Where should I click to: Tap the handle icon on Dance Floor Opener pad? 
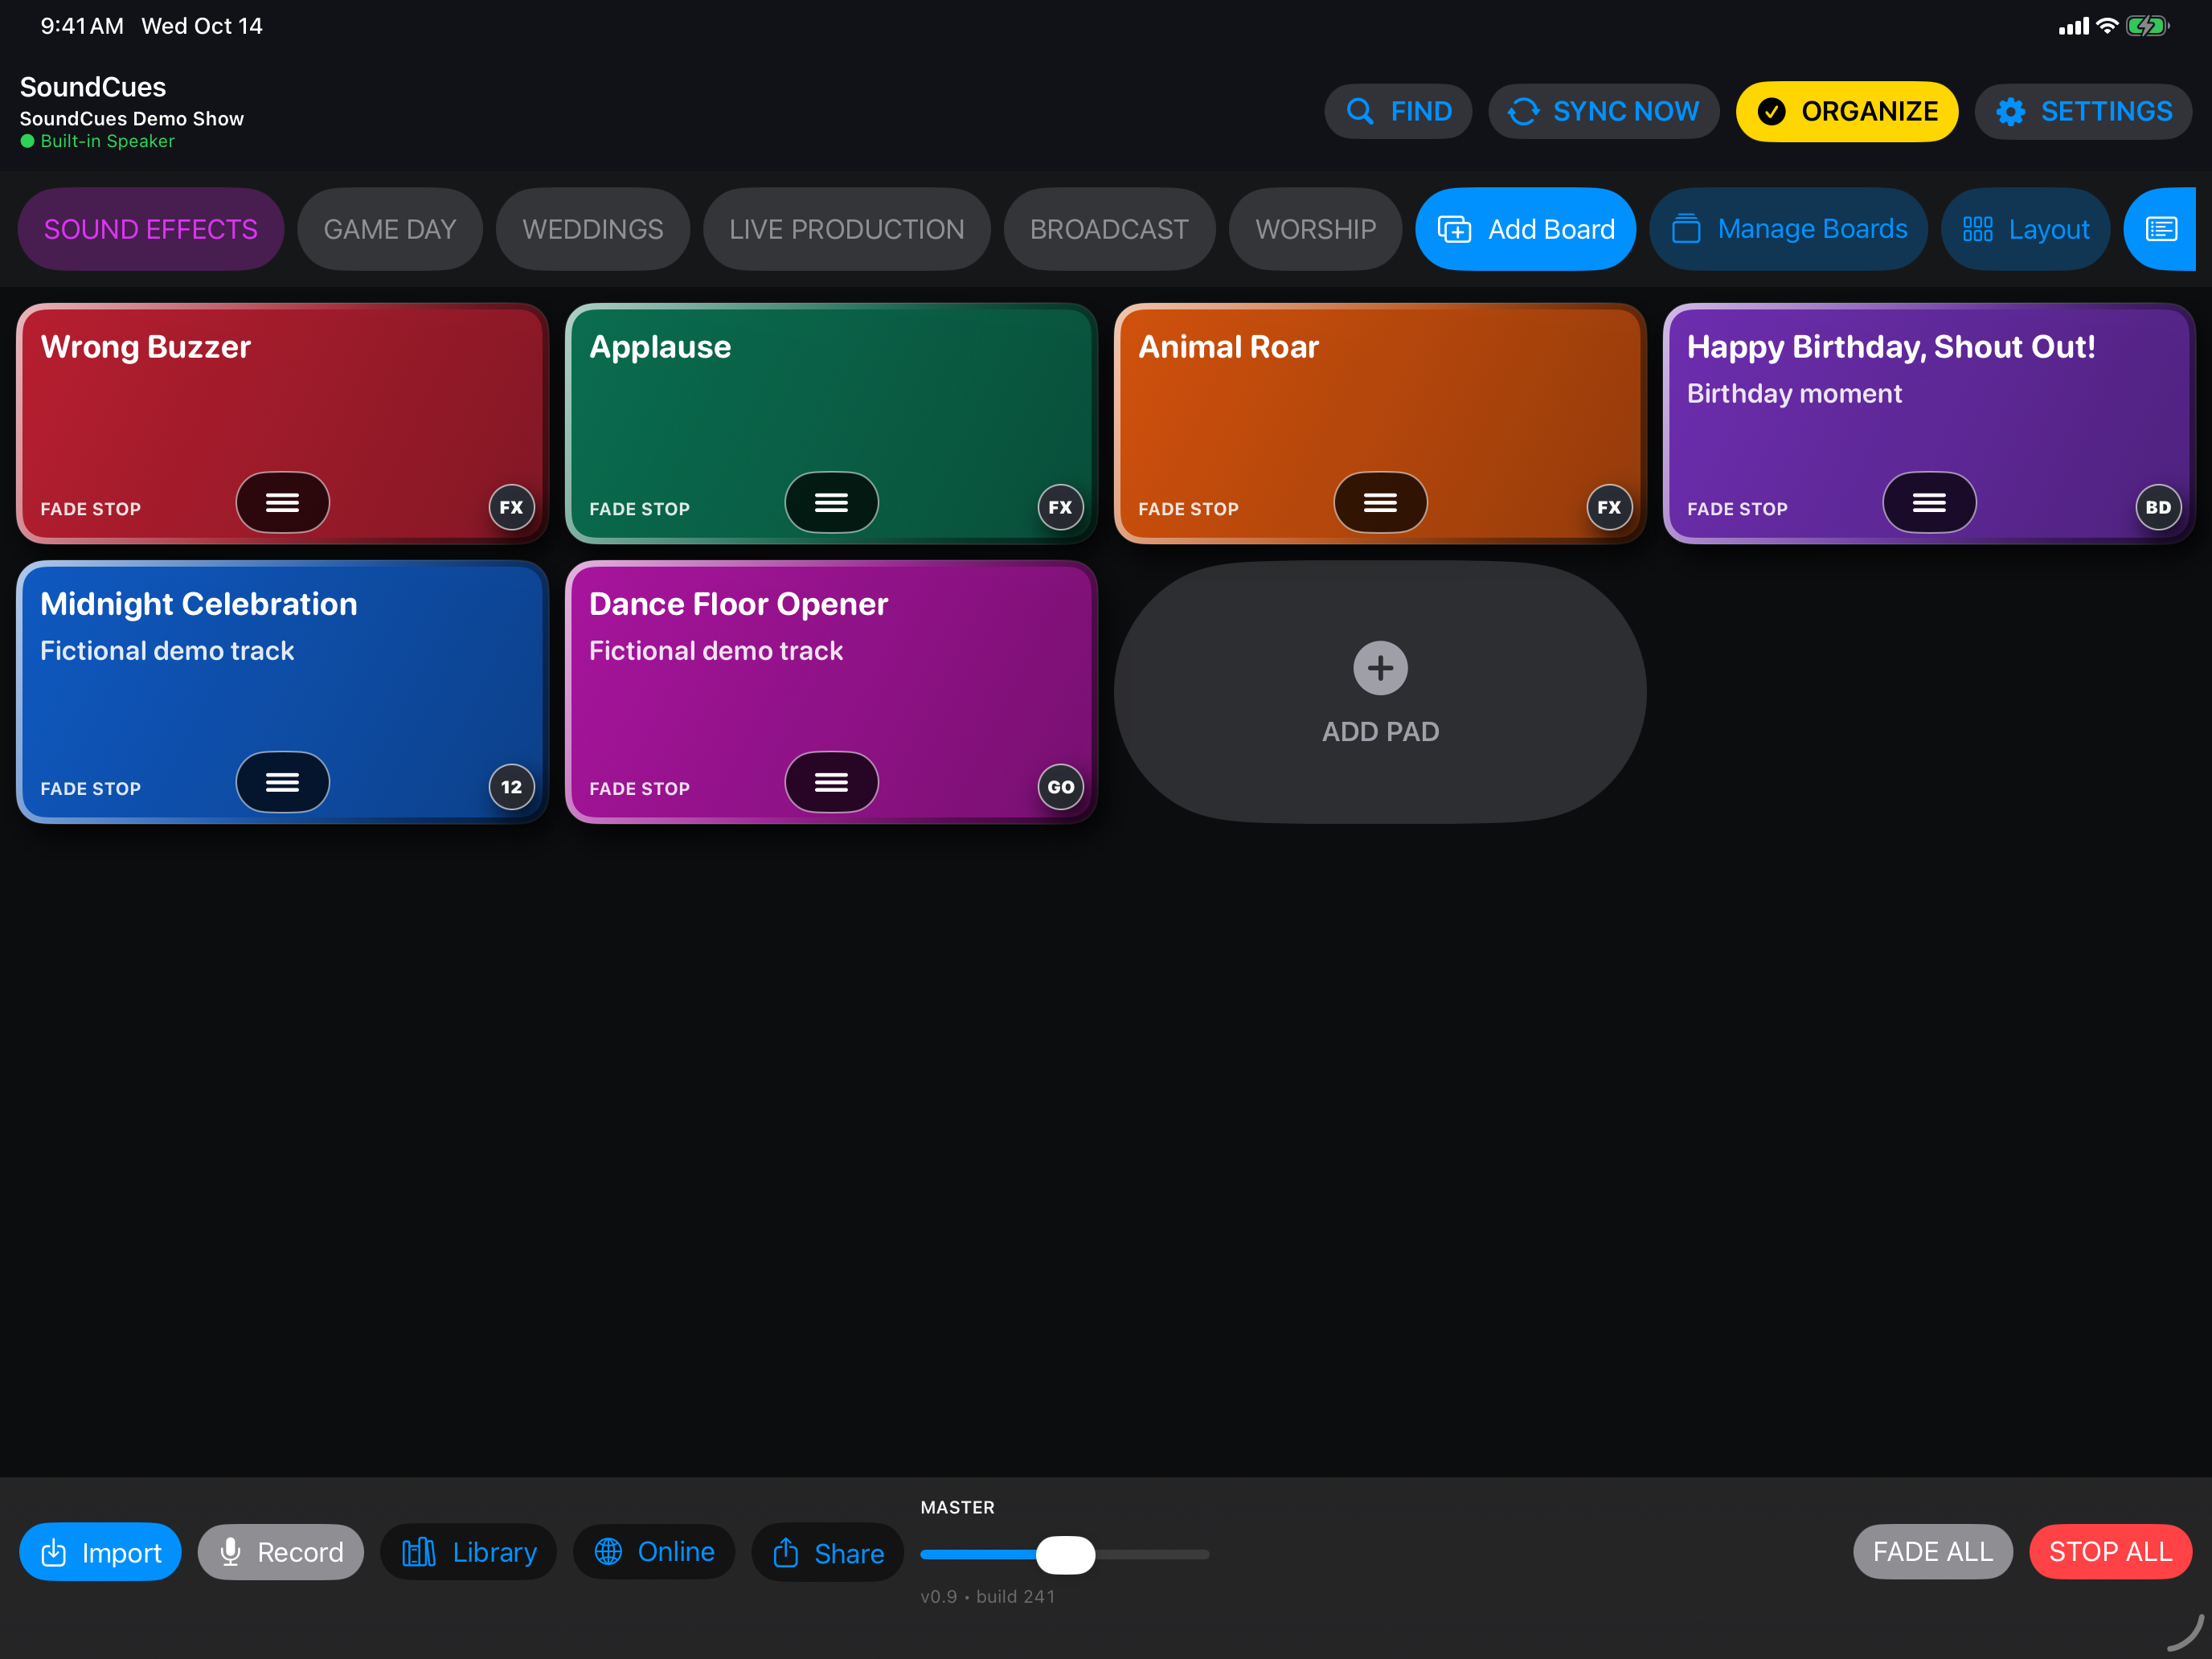click(831, 782)
